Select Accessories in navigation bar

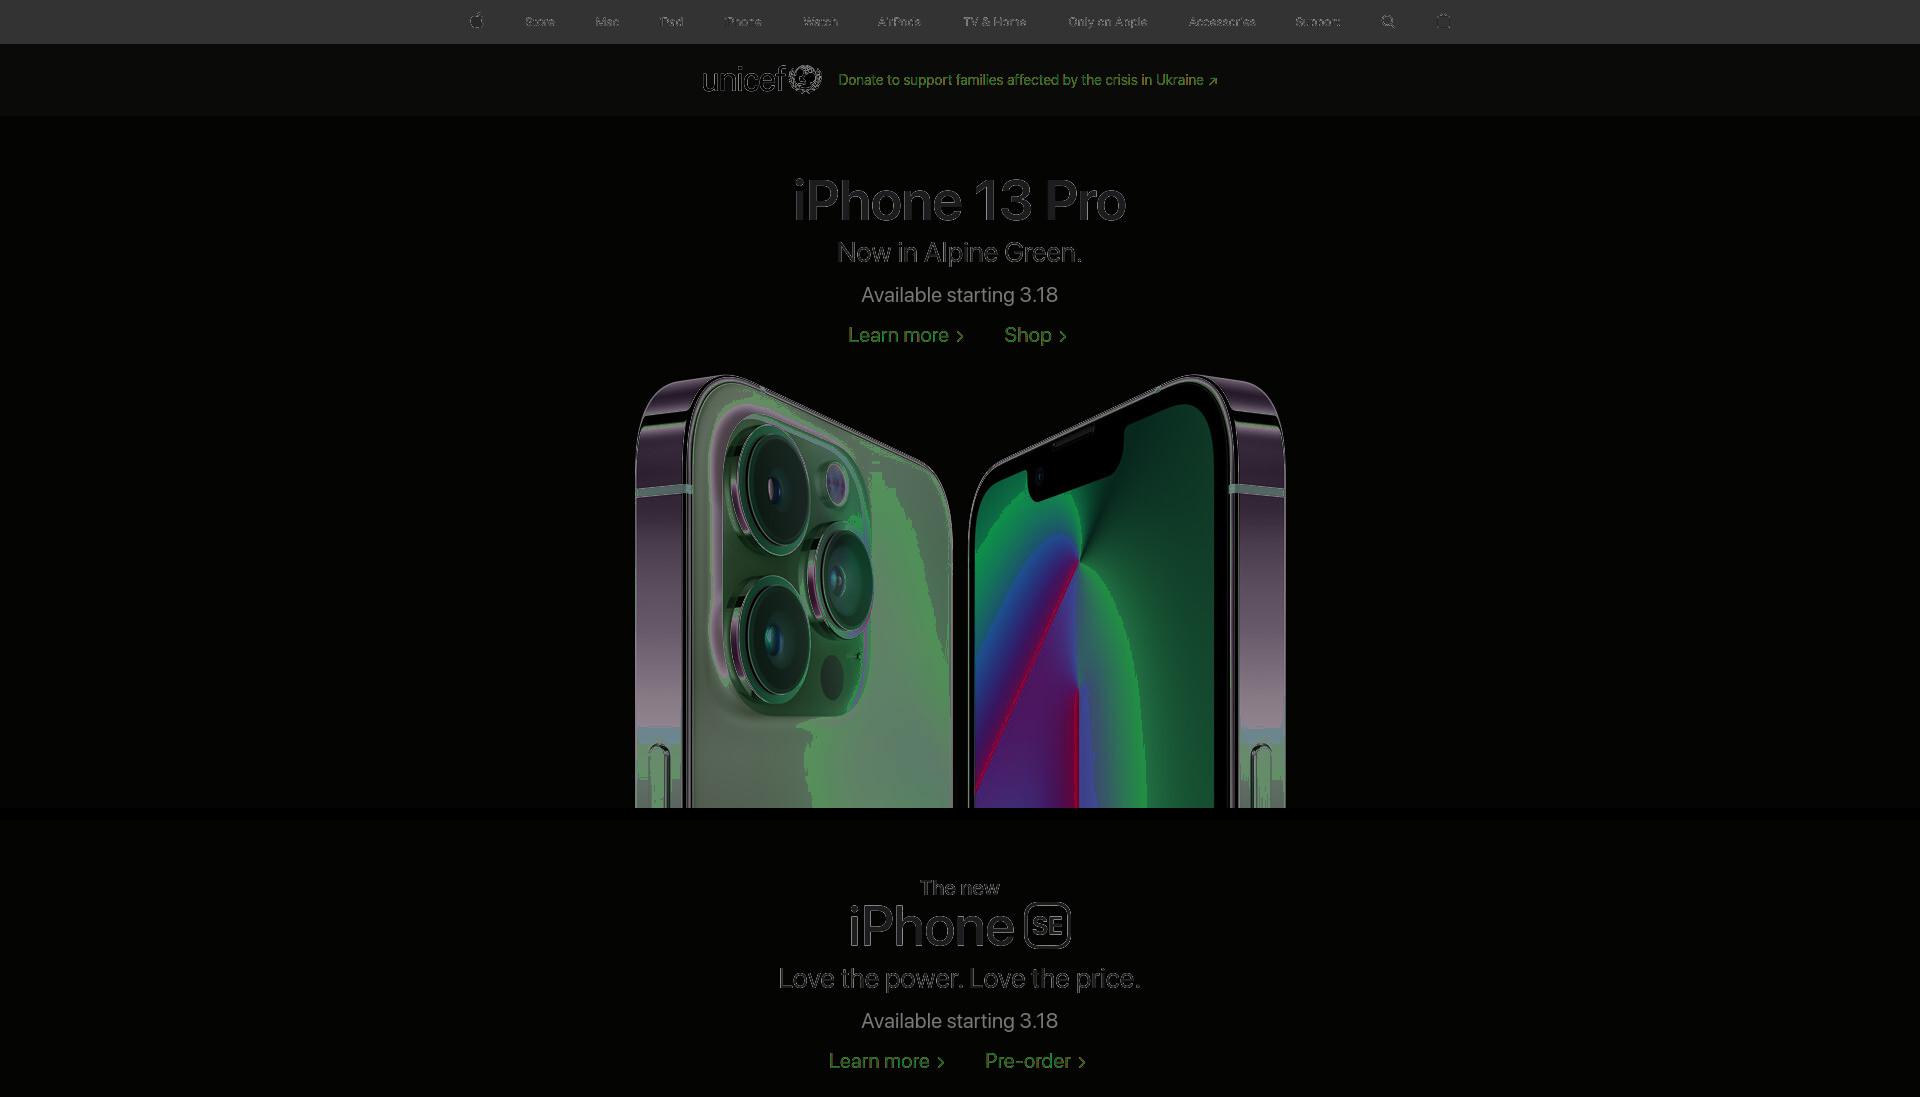click(x=1222, y=22)
